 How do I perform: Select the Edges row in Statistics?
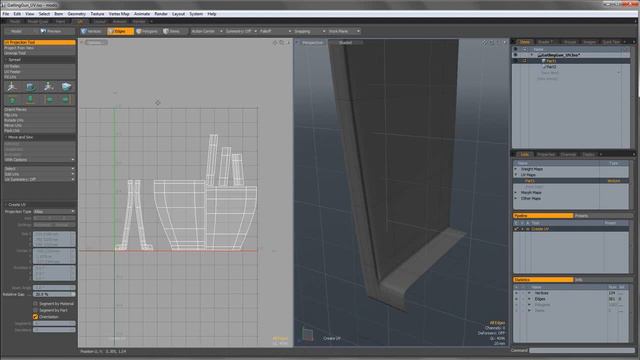pos(571,299)
